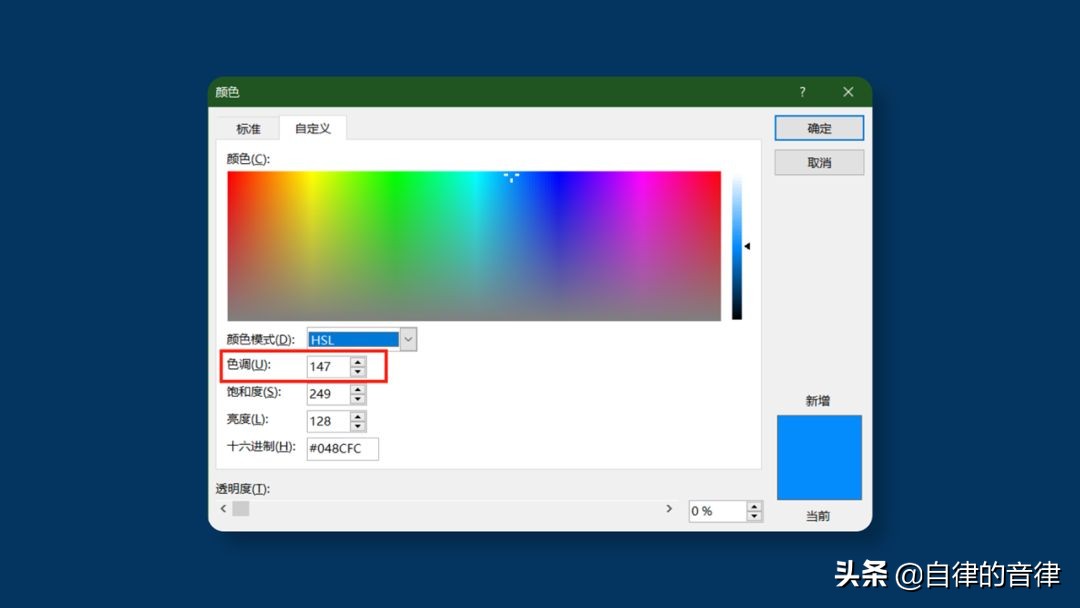Decrease 色调 with down arrow

coord(357,372)
